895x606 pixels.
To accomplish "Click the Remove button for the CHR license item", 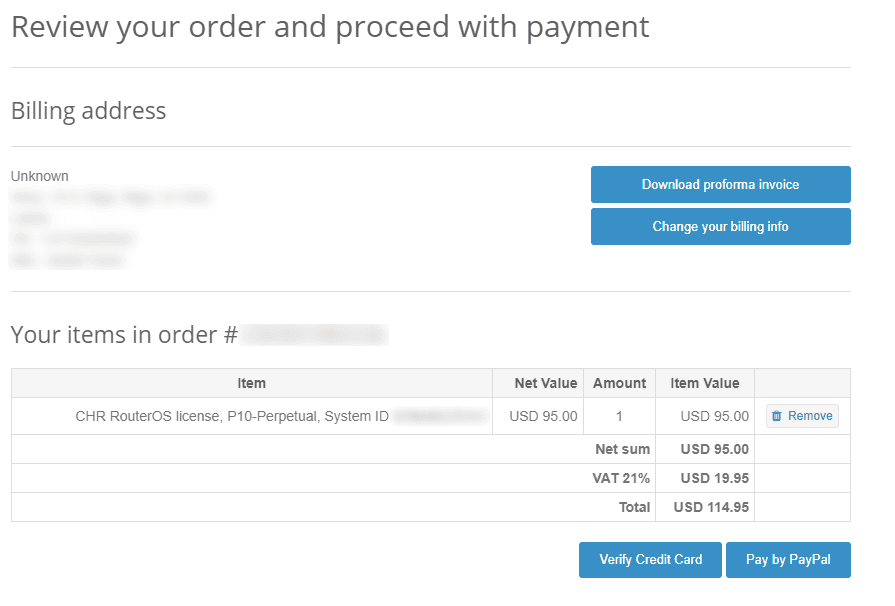I will pyautogui.click(x=801, y=415).
